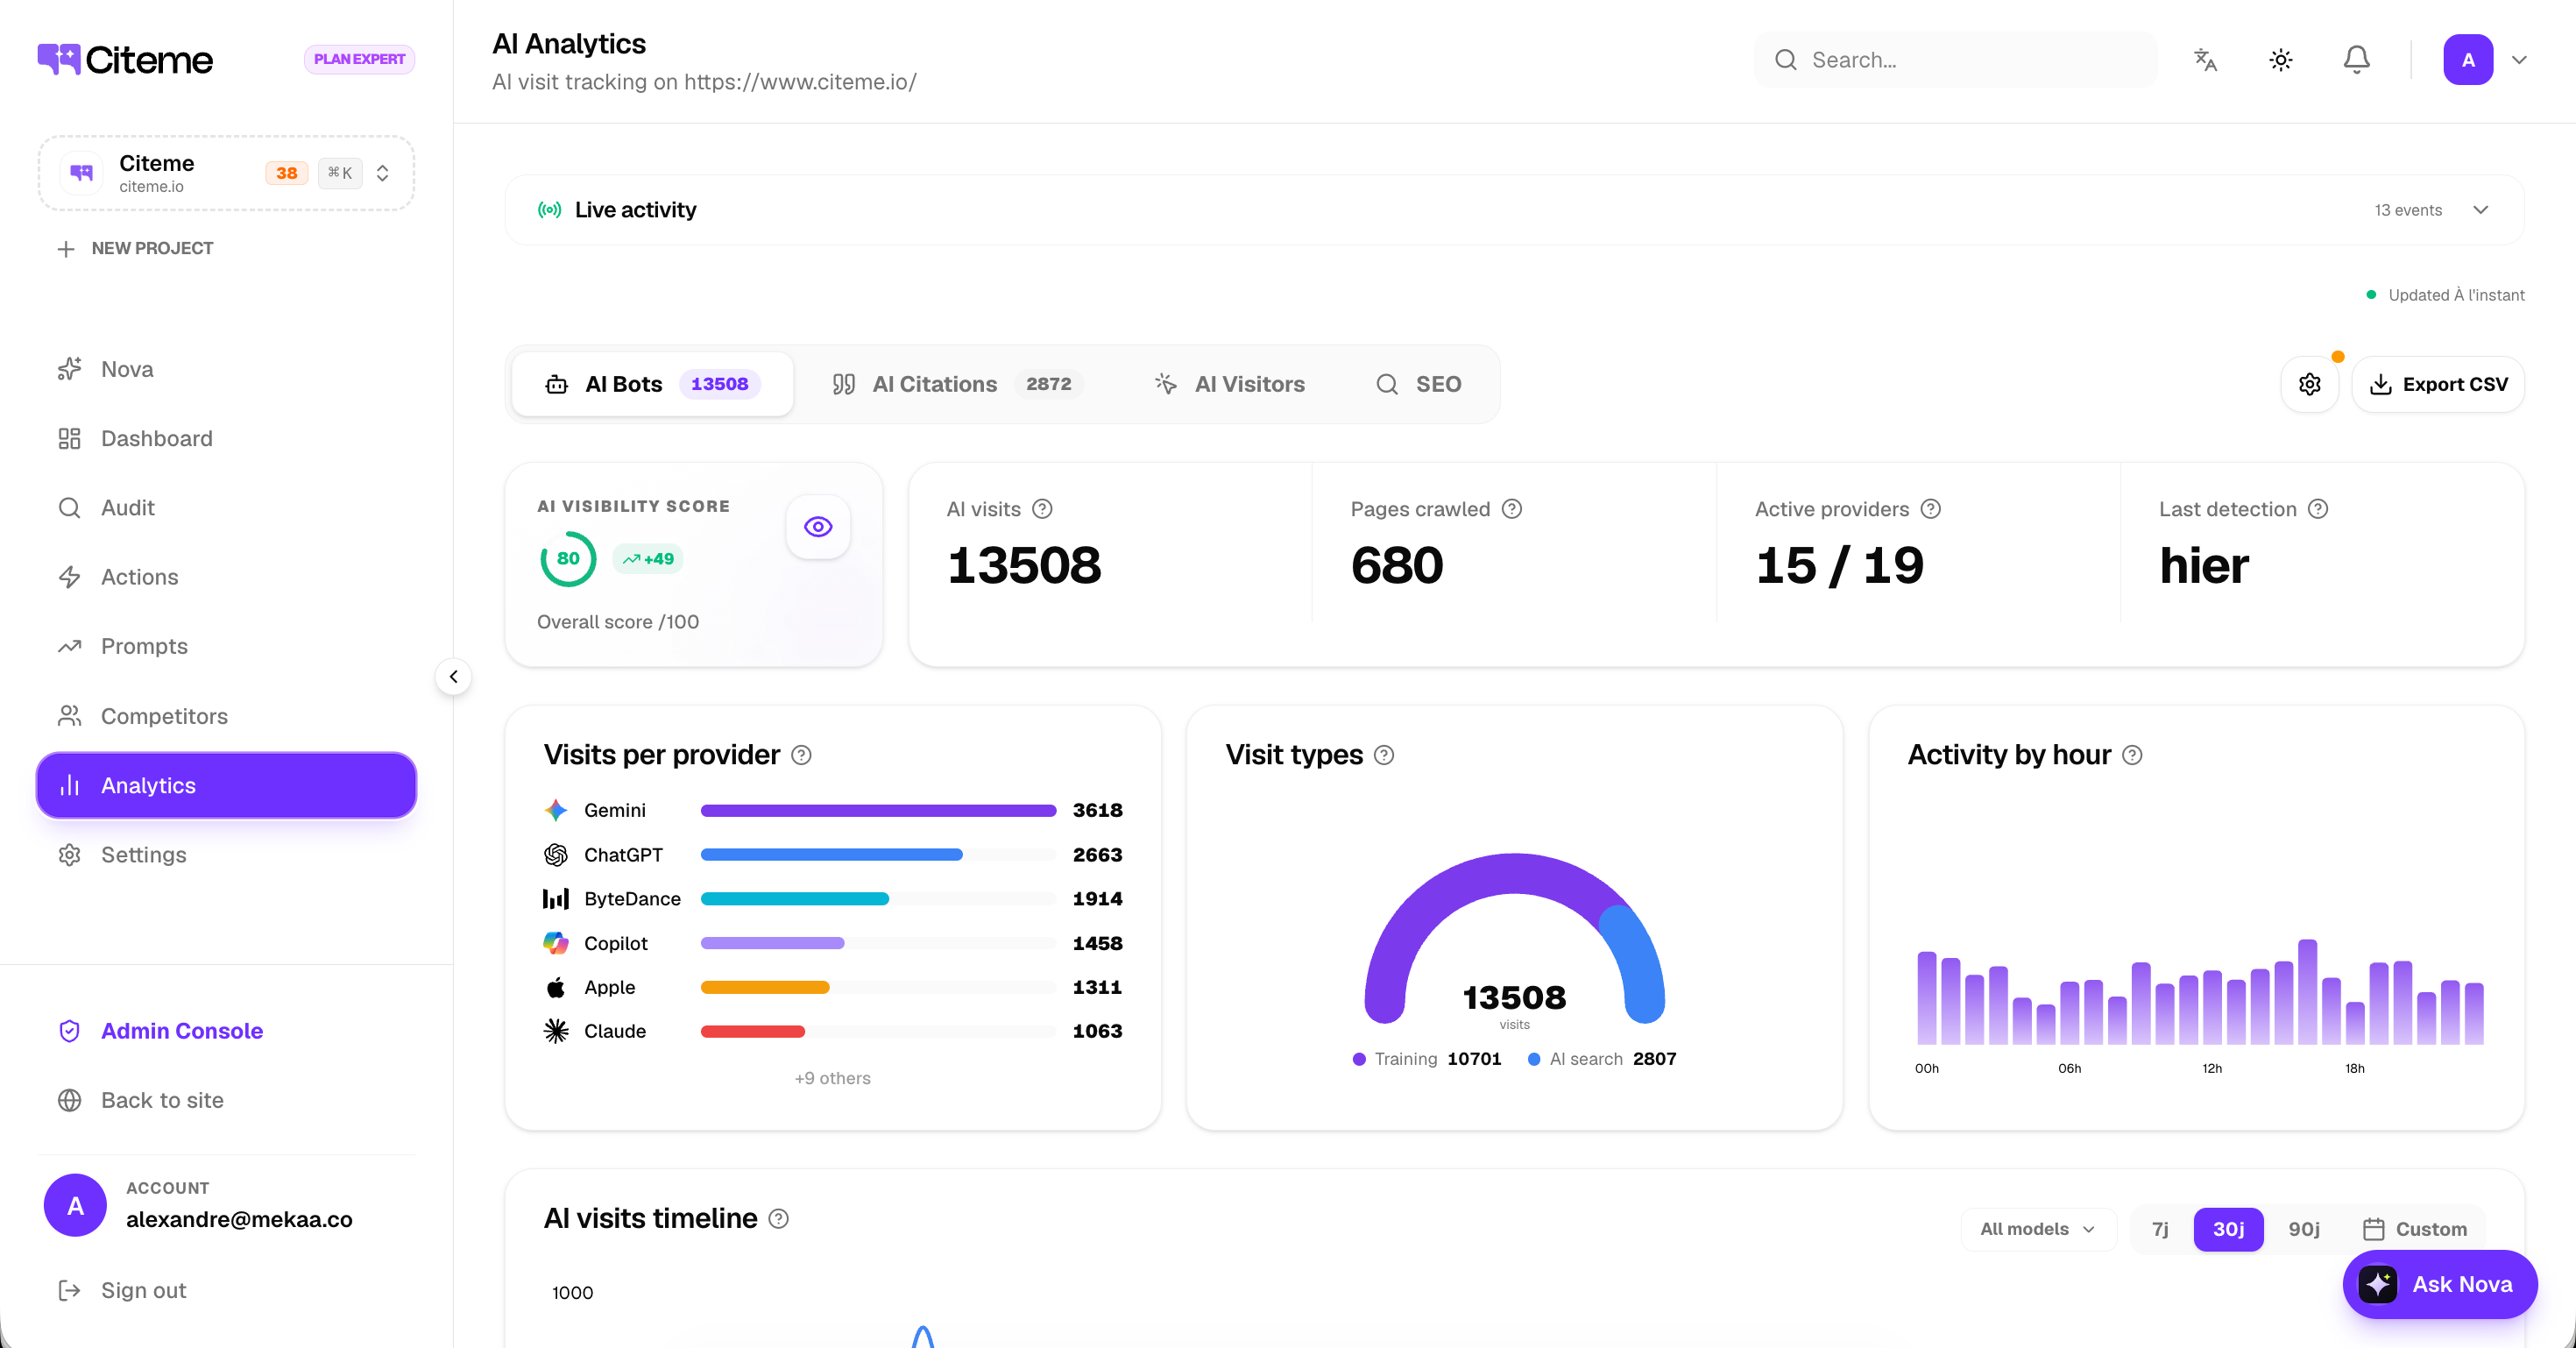The height and width of the screenshot is (1348, 2576).
Task: Click the Copilot provider icon
Action: pos(556,943)
